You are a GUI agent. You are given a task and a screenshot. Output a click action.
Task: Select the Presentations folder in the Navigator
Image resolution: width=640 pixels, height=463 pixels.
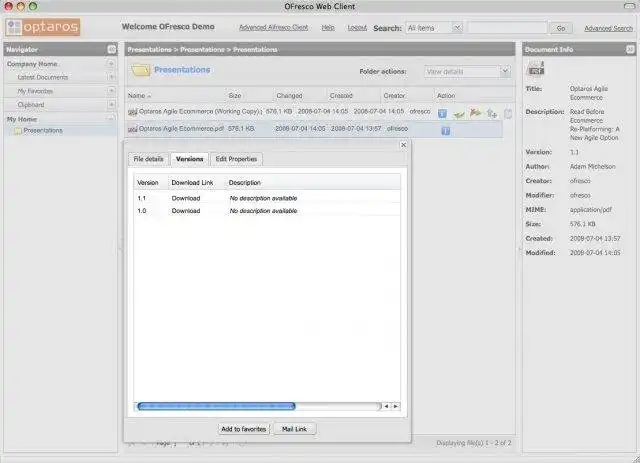(43, 131)
